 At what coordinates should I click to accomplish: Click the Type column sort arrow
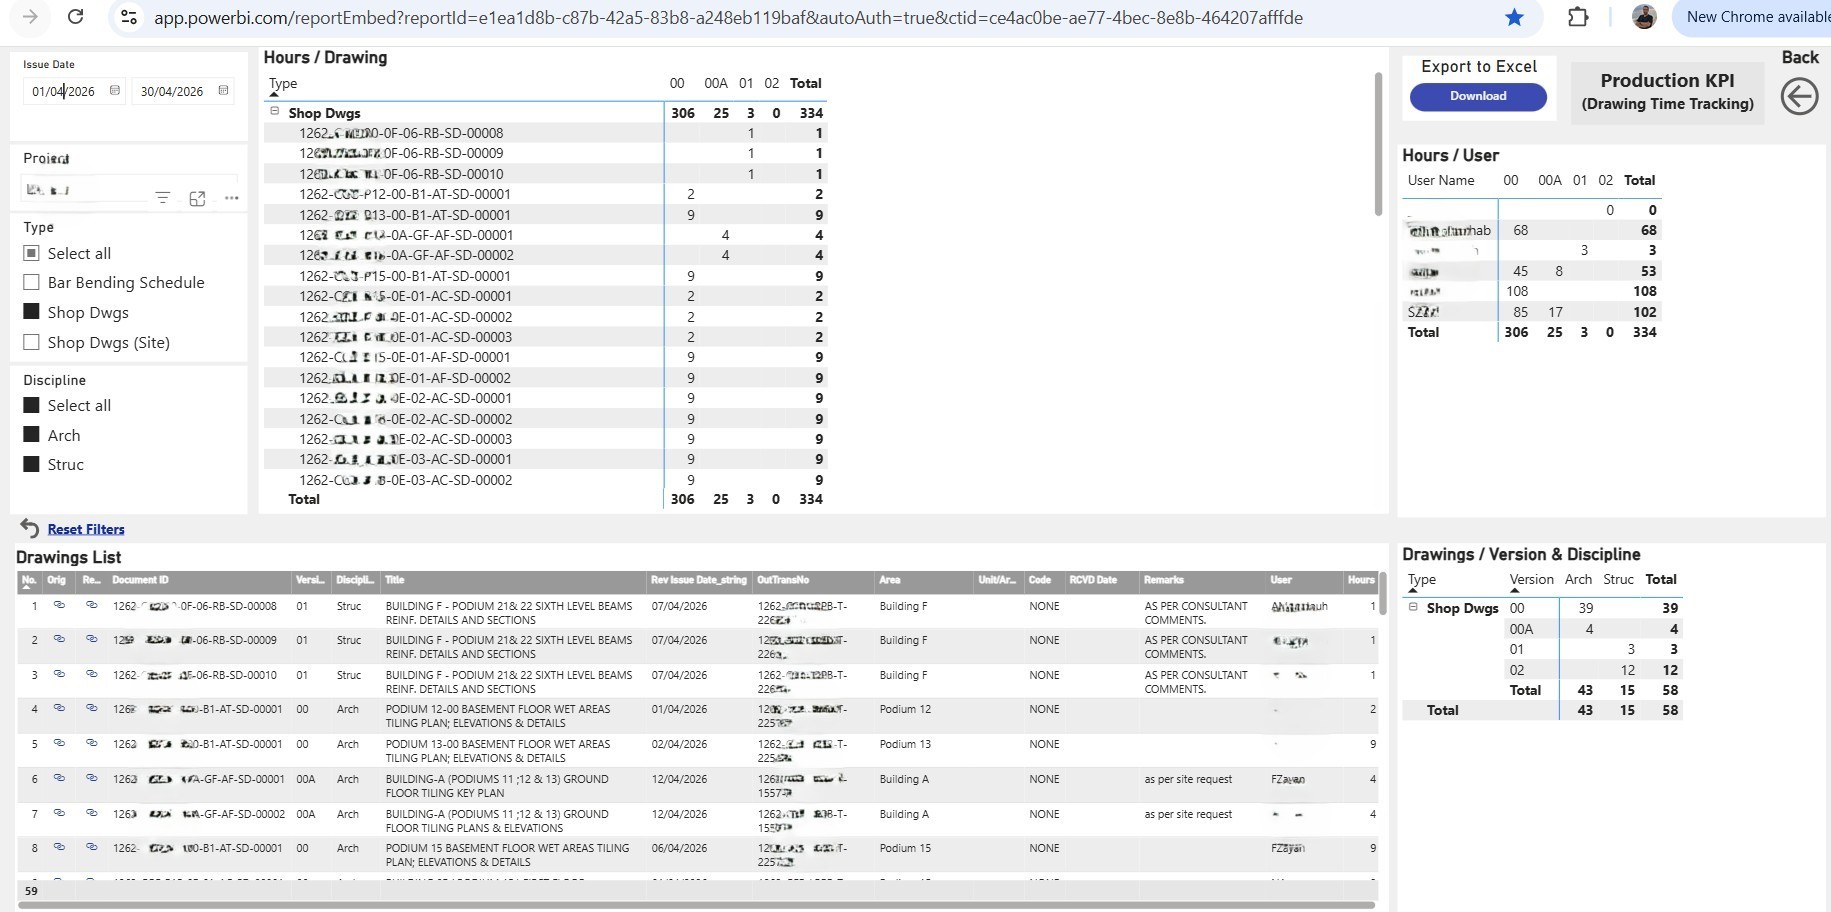[x=273, y=92]
